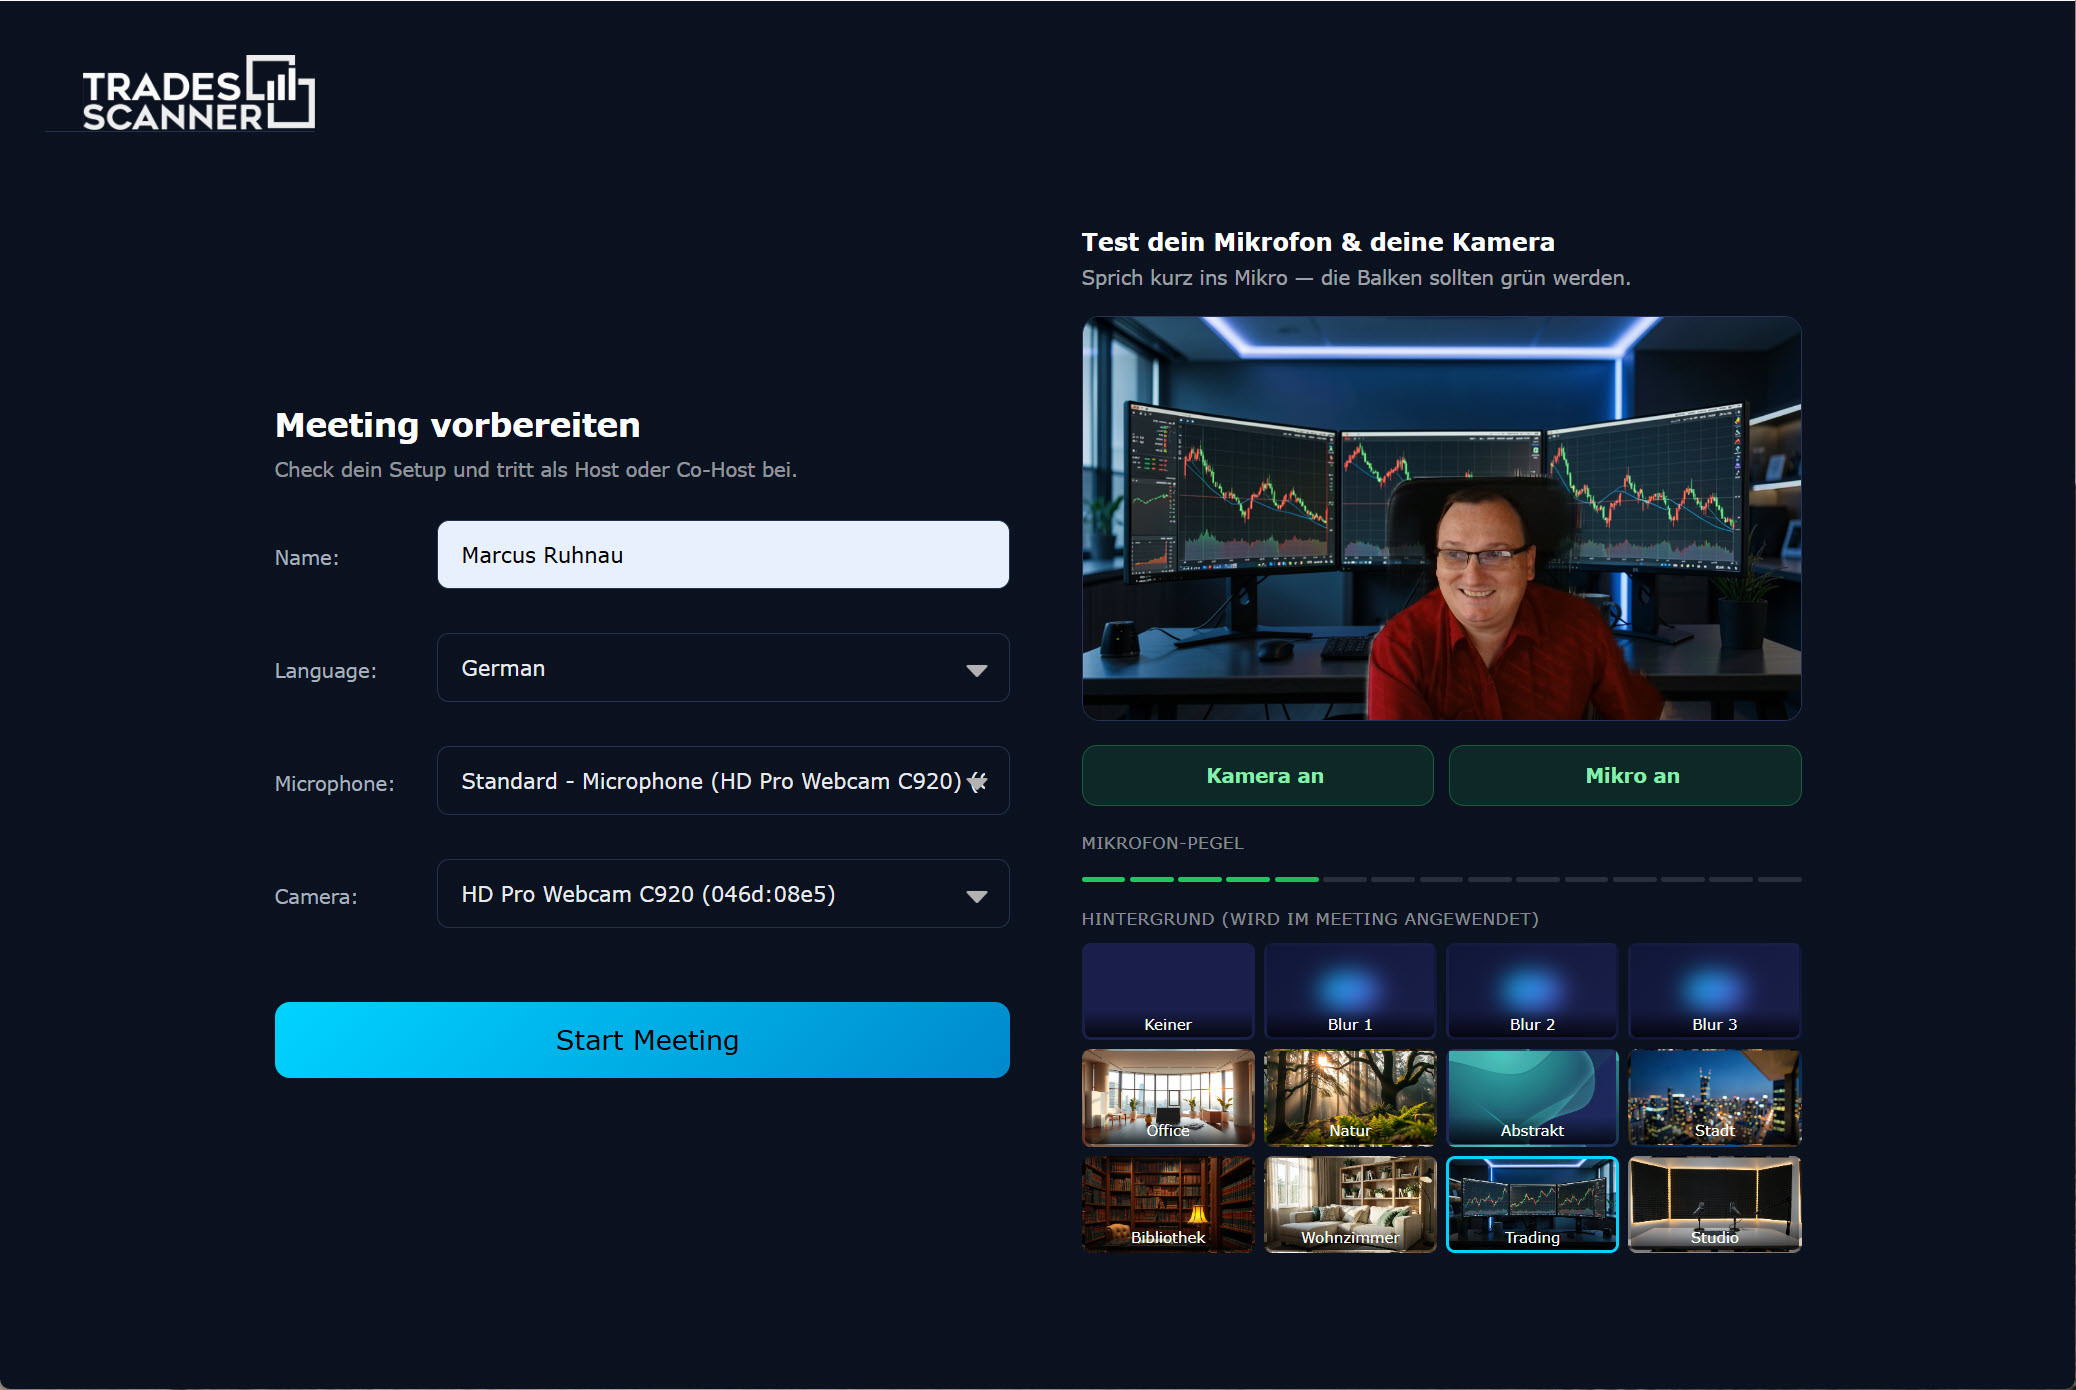Click the Test dein Mikrofon heading text

click(1318, 242)
